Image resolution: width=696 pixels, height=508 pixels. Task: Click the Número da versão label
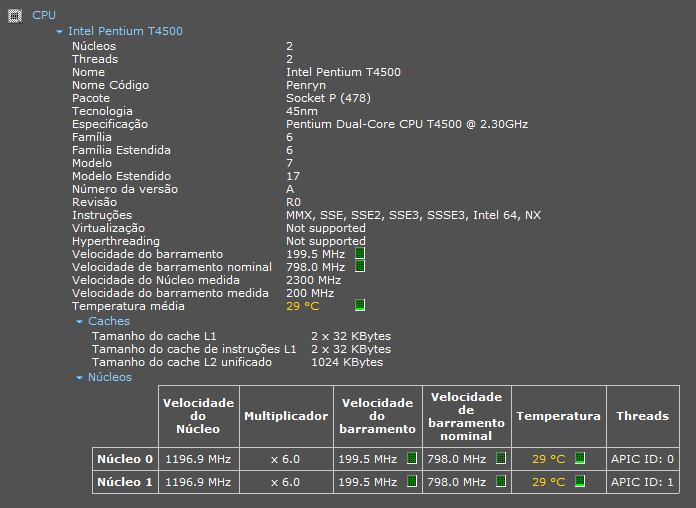tap(125, 189)
